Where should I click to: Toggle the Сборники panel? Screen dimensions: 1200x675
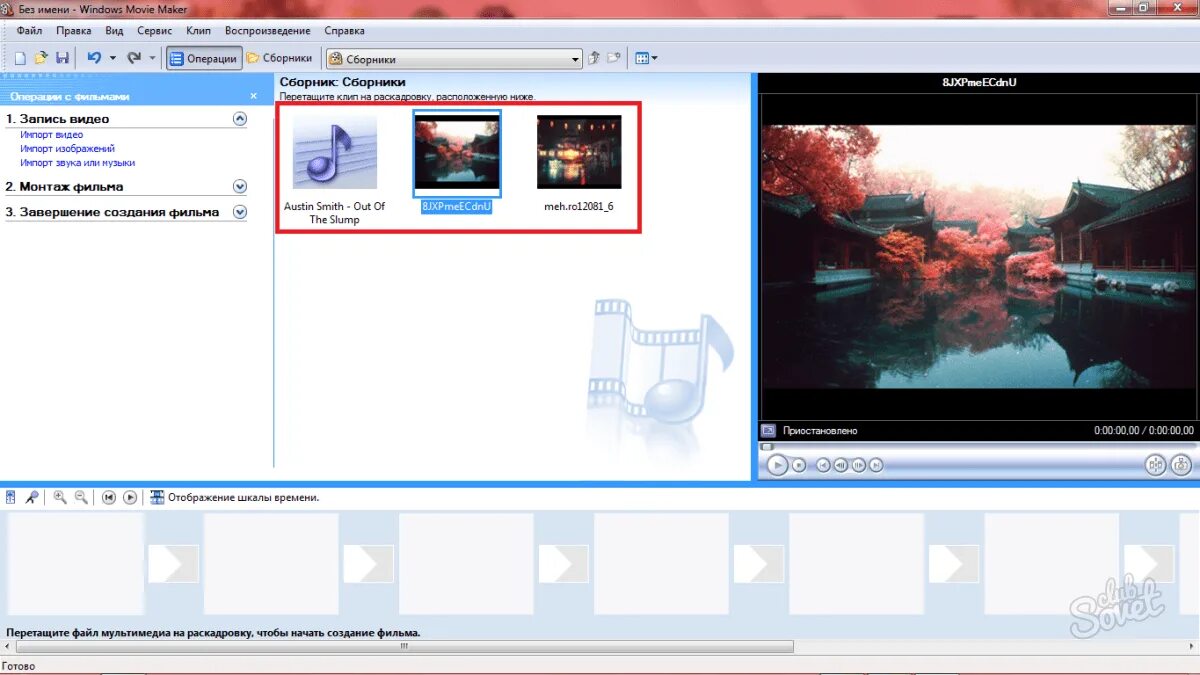click(280, 57)
